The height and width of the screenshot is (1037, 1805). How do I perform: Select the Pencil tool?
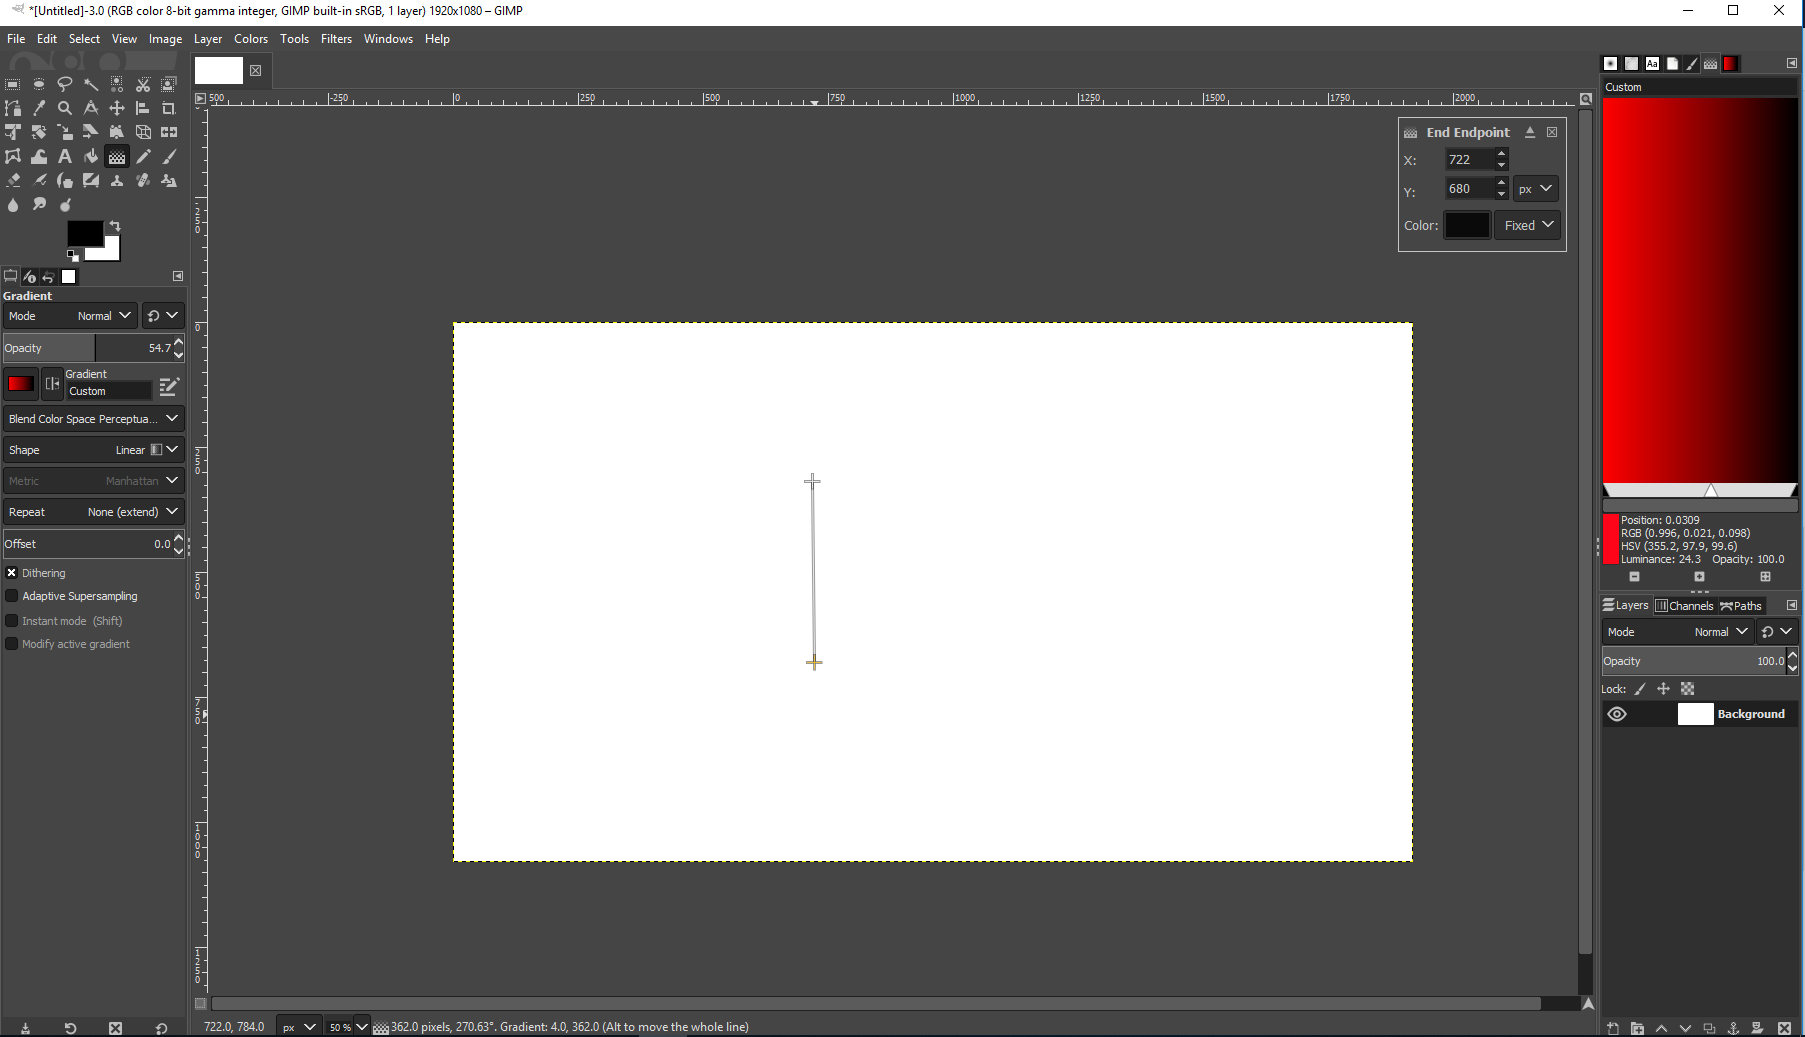click(x=143, y=156)
